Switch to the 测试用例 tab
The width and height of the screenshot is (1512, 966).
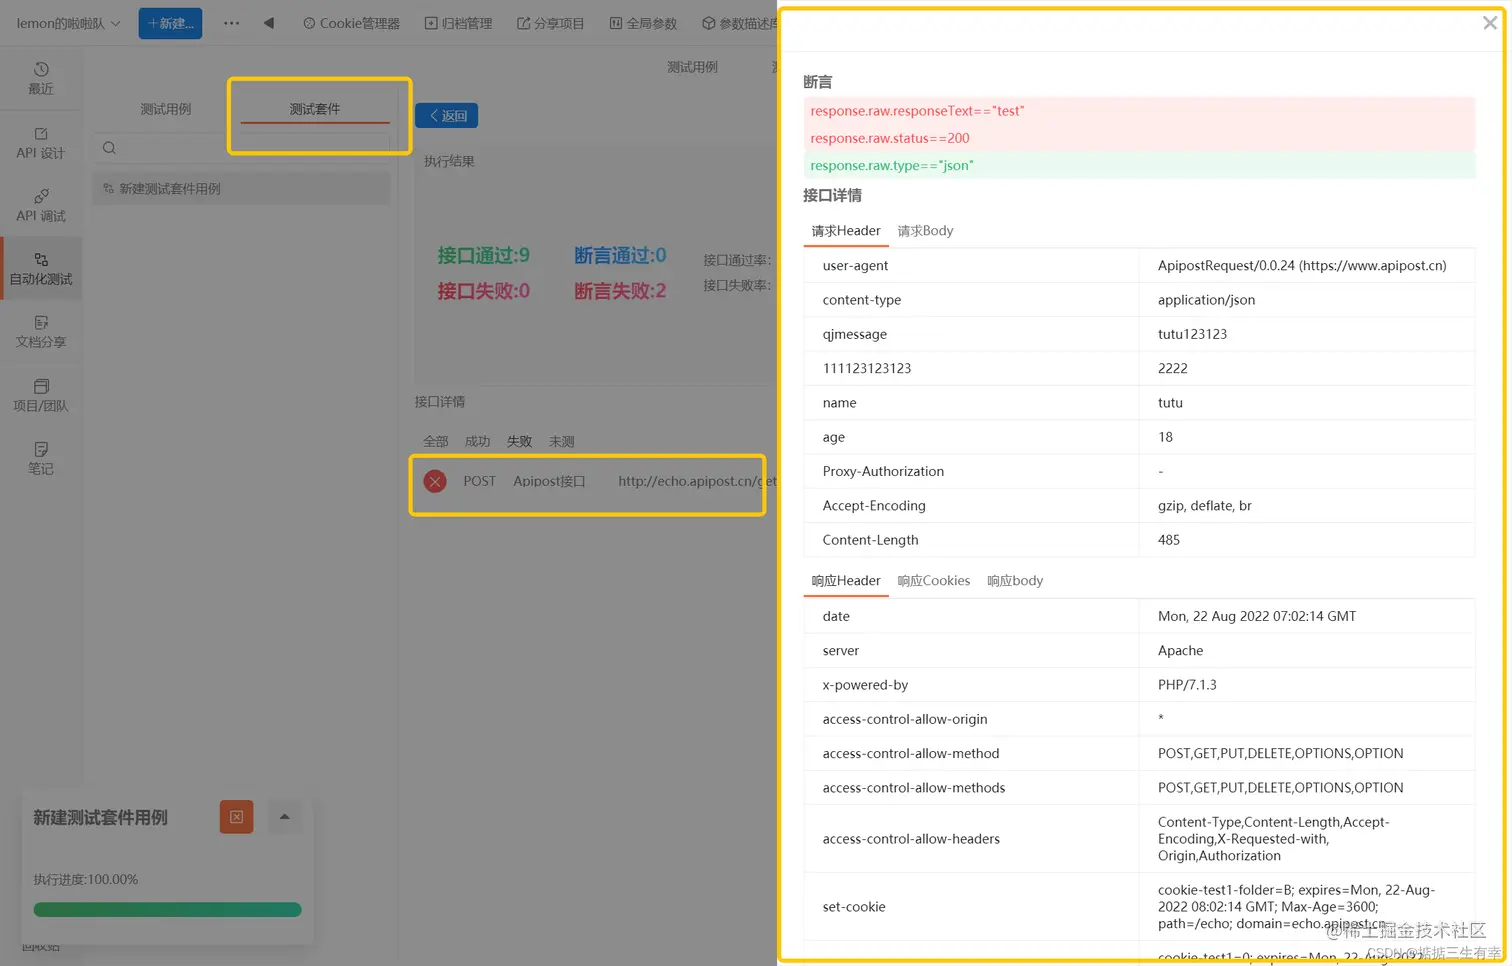(x=166, y=109)
